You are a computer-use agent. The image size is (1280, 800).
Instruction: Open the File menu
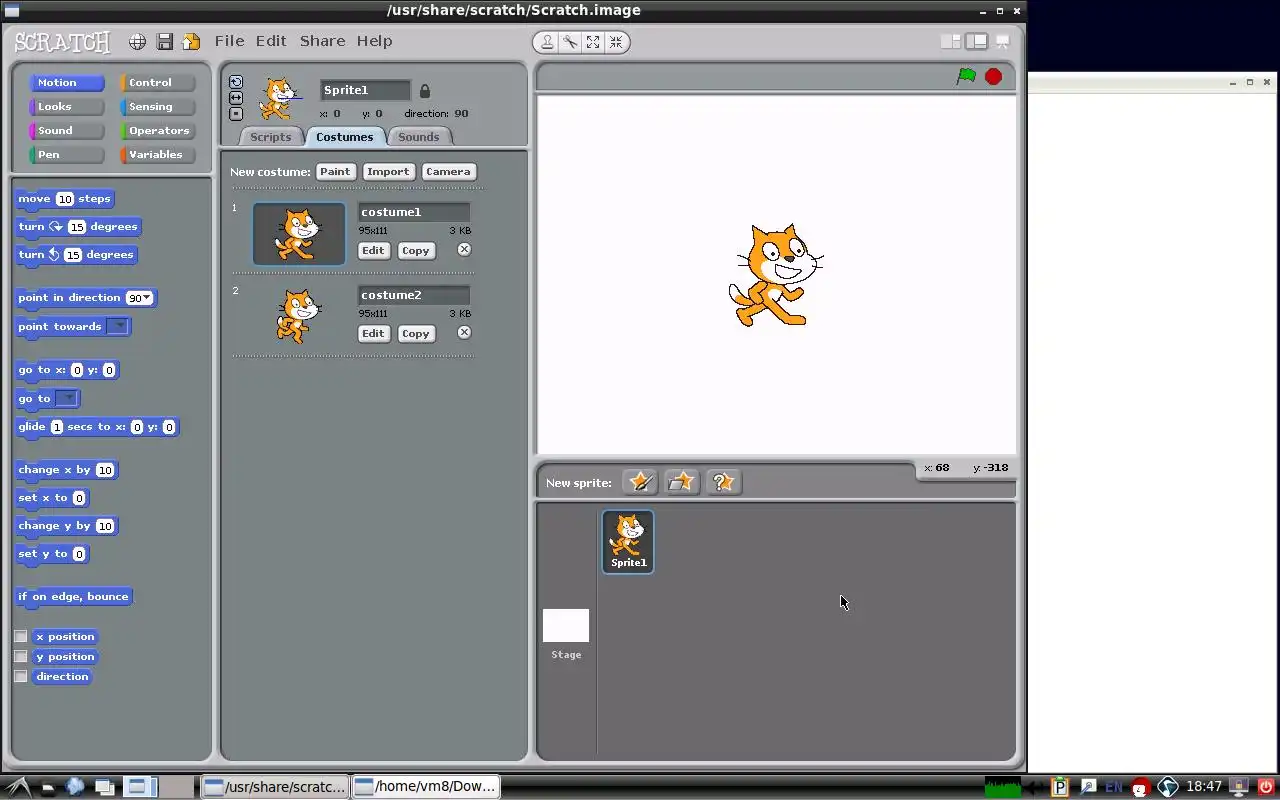229,41
